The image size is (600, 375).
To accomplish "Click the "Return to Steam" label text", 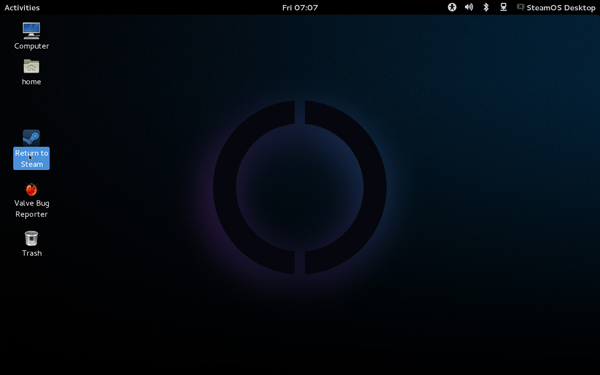I will (31, 158).
